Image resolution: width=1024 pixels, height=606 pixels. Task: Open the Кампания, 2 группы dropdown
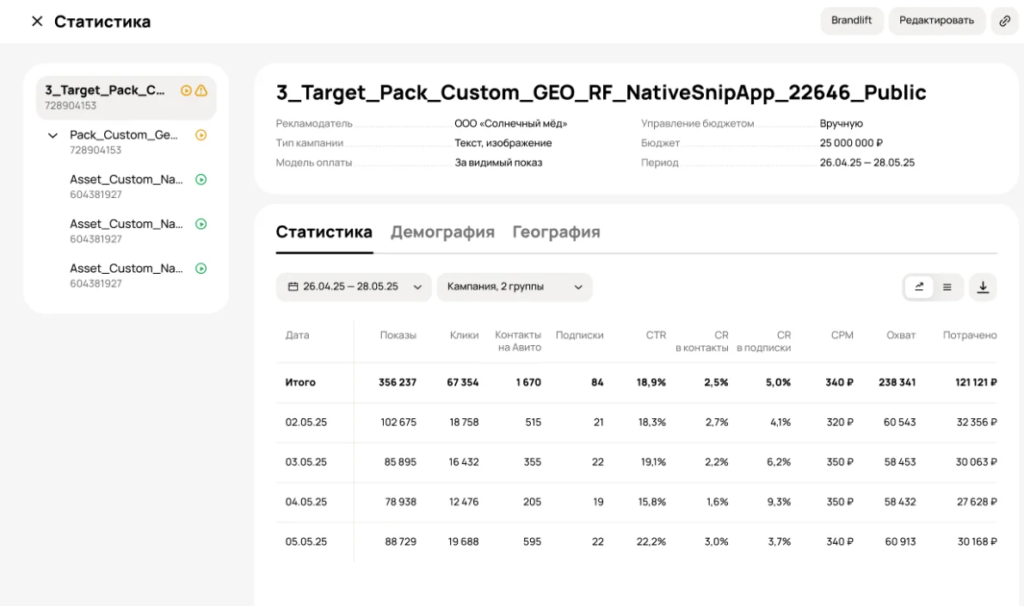(x=512, y=286)
